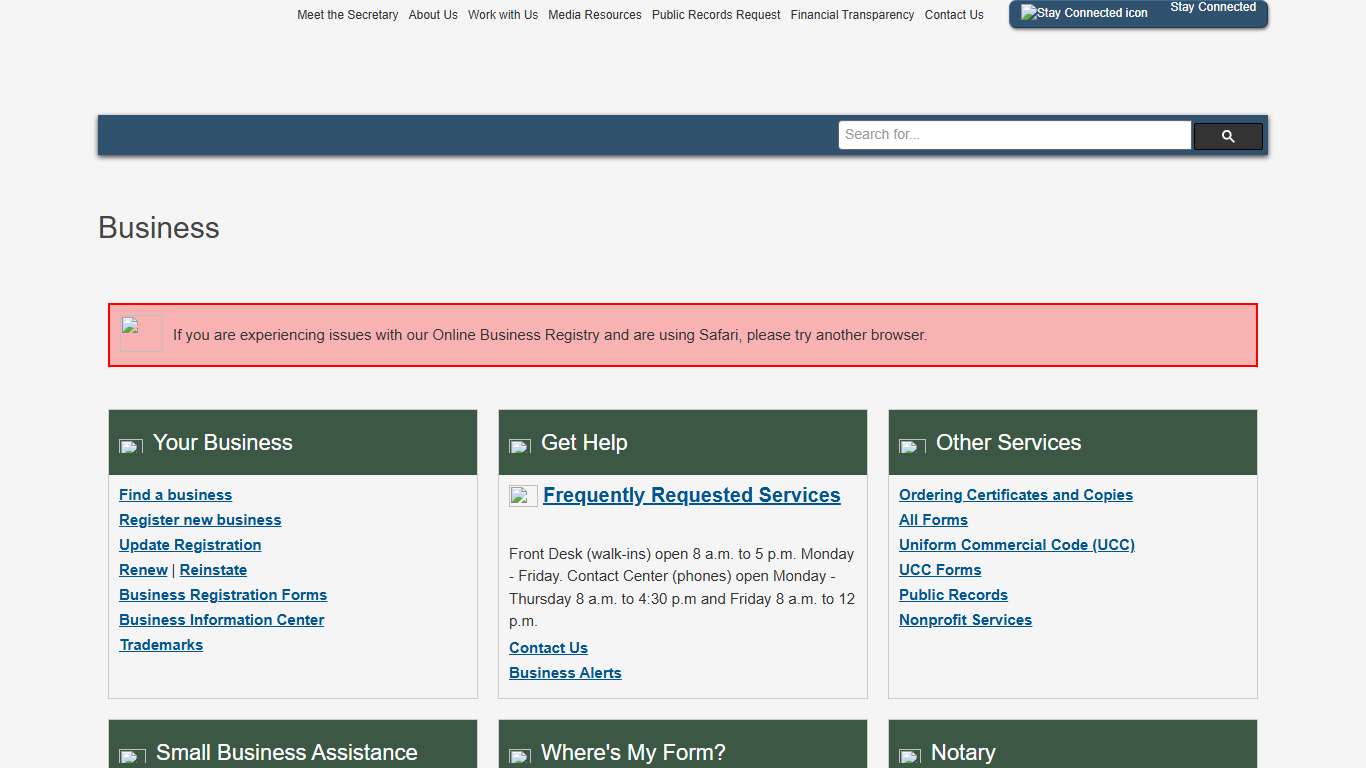This screenshot has height=768, width=1366.
Task: Click the alert icon in red banner
Action: click(141, 333)
